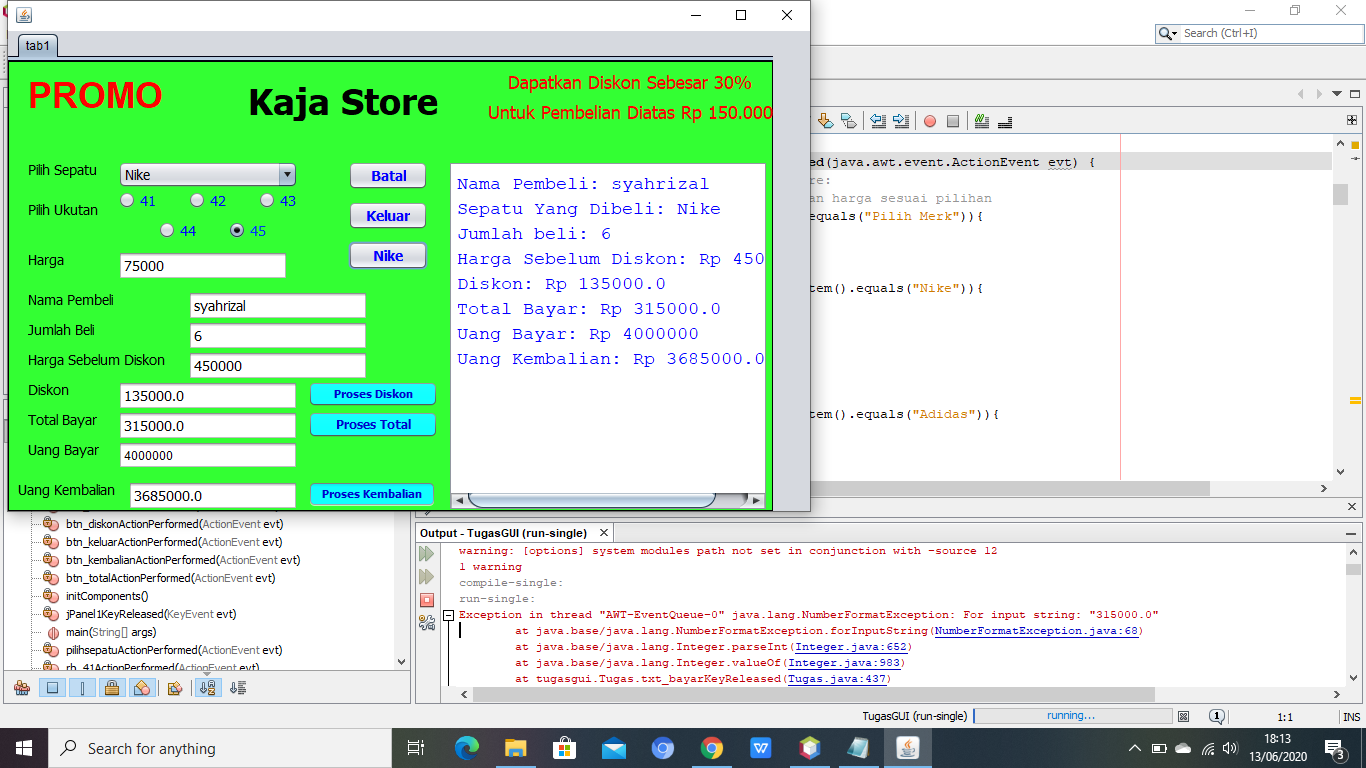Toggle Show Static Members in Navigator
This screenshot has width=1366, height=768.
[x=83, y=688]
